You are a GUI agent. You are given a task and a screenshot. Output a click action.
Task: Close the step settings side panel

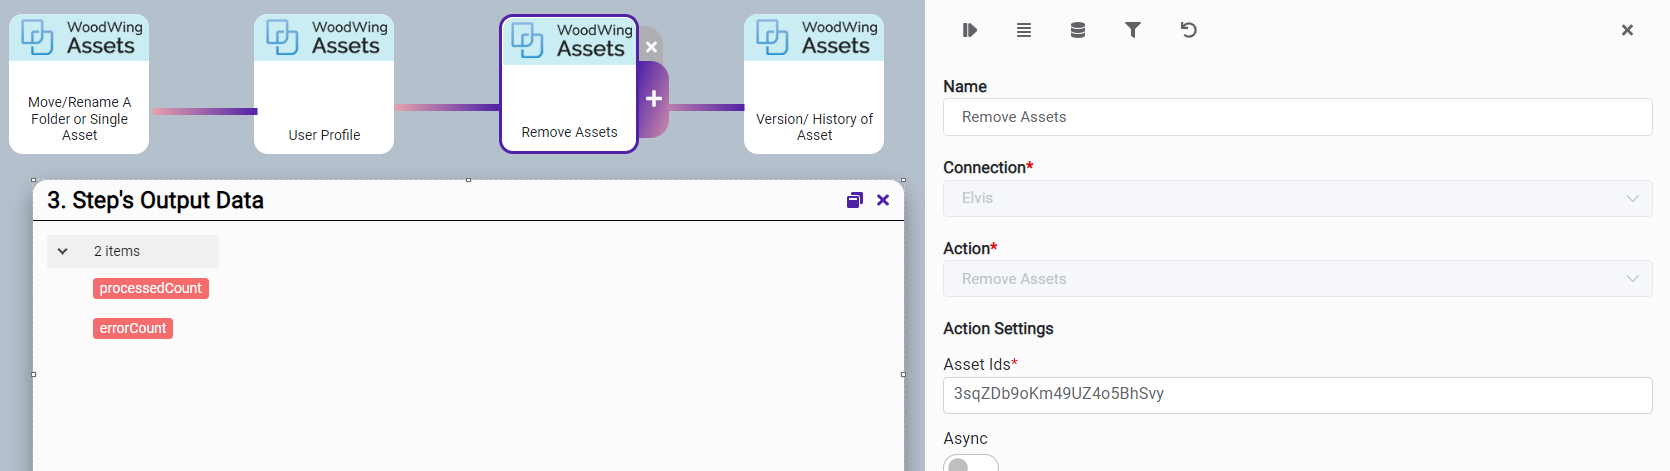(1627, 30)
